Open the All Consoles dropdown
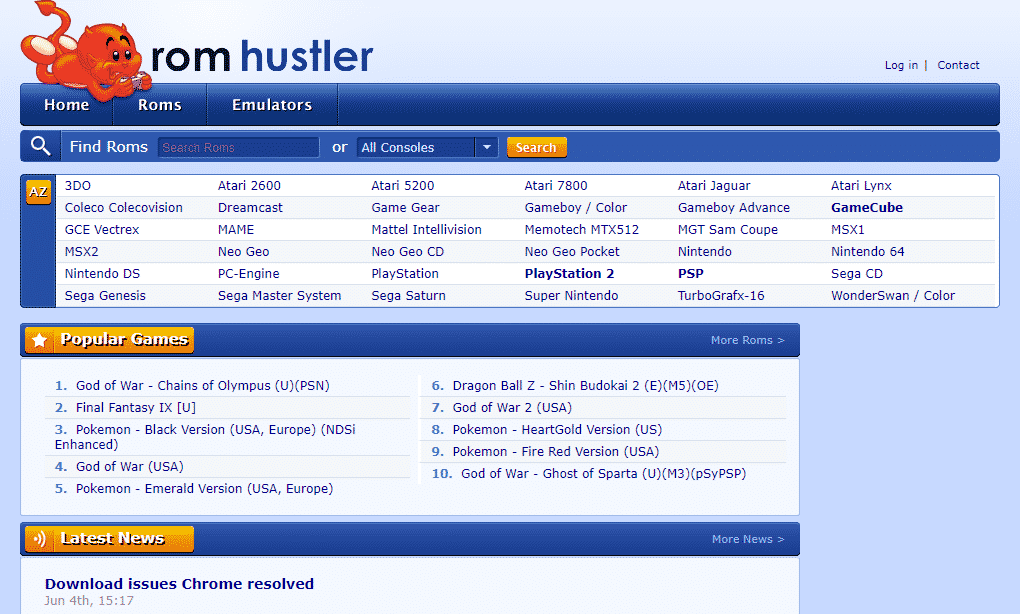The width and height of the screenshot is (1020, 614). [x=427, y=148]
